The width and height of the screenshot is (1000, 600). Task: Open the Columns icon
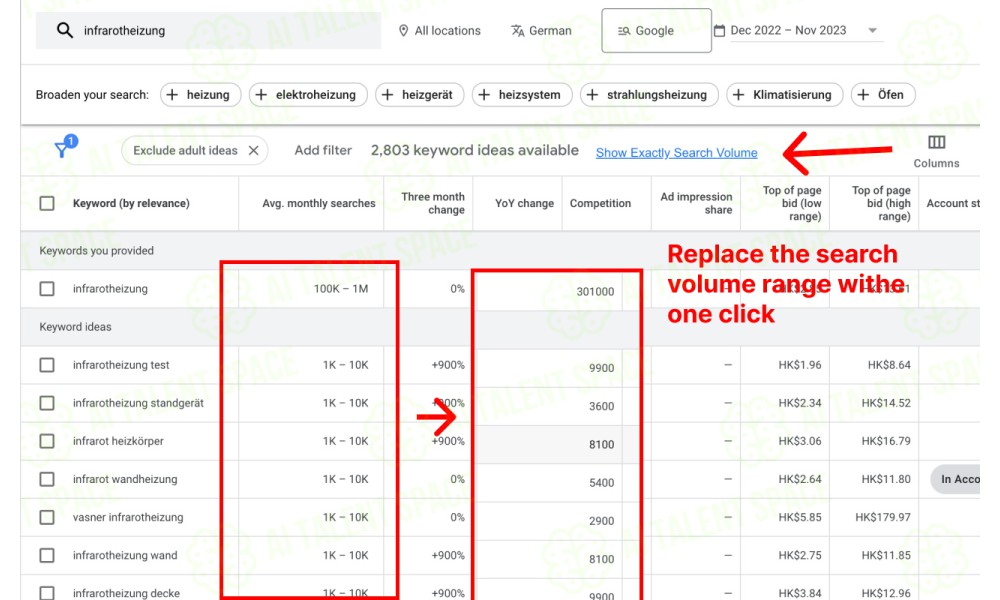(936, 142)
